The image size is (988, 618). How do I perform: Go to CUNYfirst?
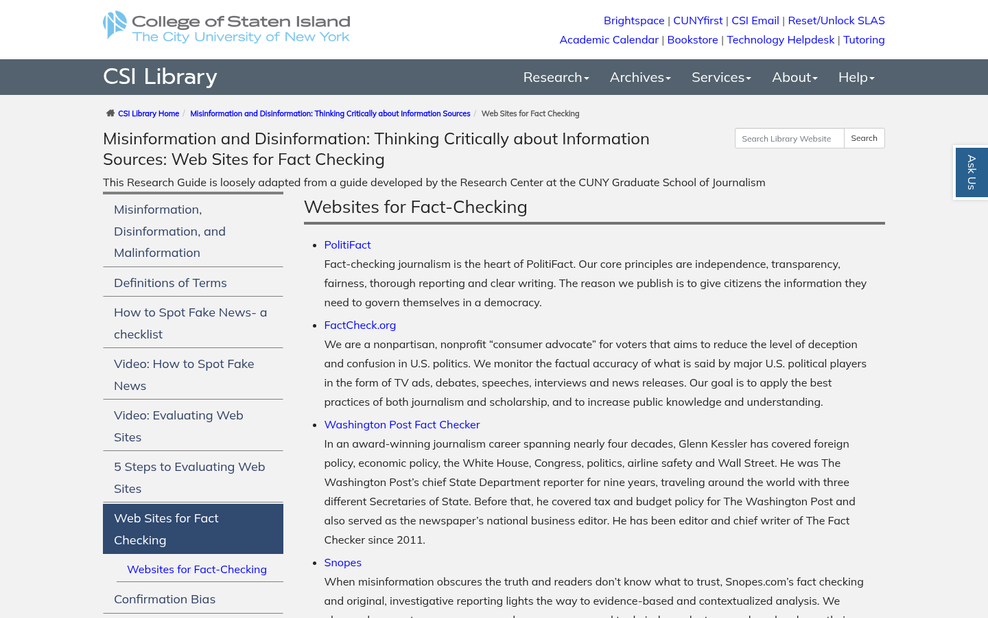[x=698, y=21]
